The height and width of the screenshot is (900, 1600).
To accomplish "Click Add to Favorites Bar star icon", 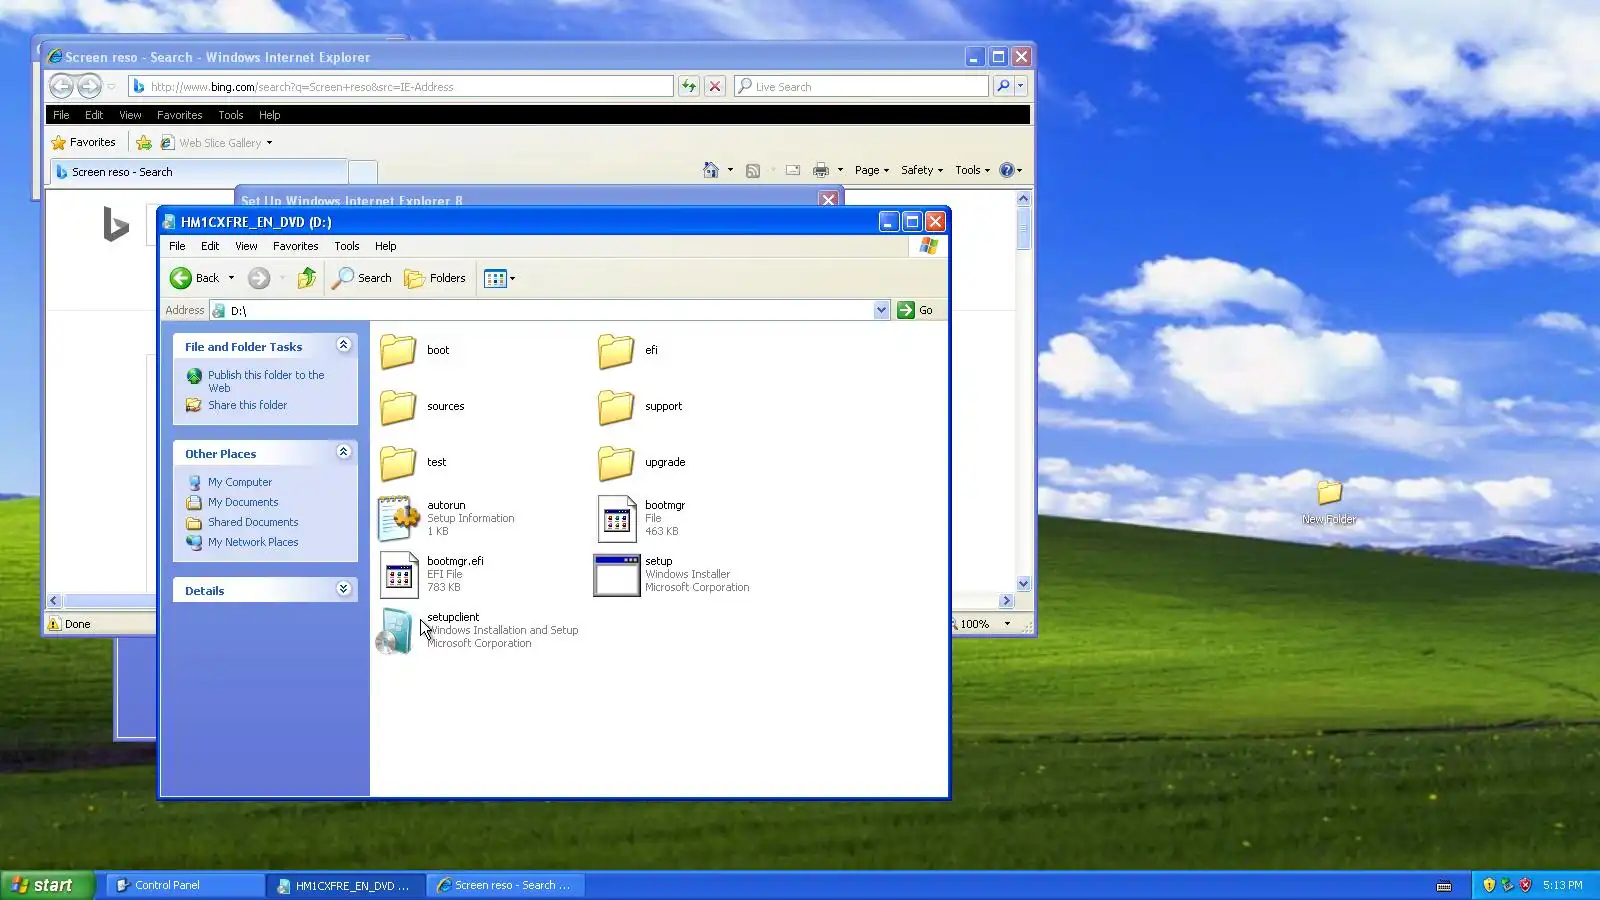I will [144, 142].
